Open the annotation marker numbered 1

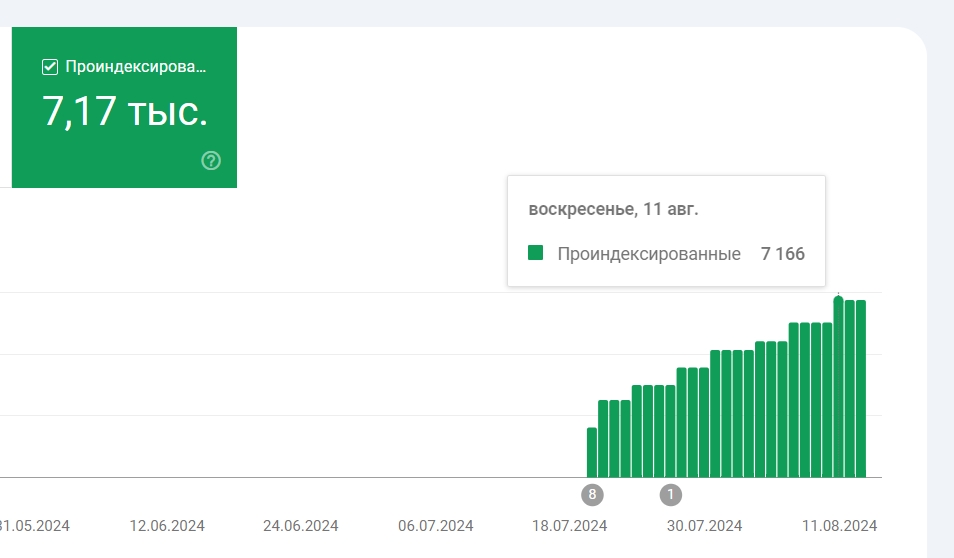pyautogui.click(x=670, y=494)
